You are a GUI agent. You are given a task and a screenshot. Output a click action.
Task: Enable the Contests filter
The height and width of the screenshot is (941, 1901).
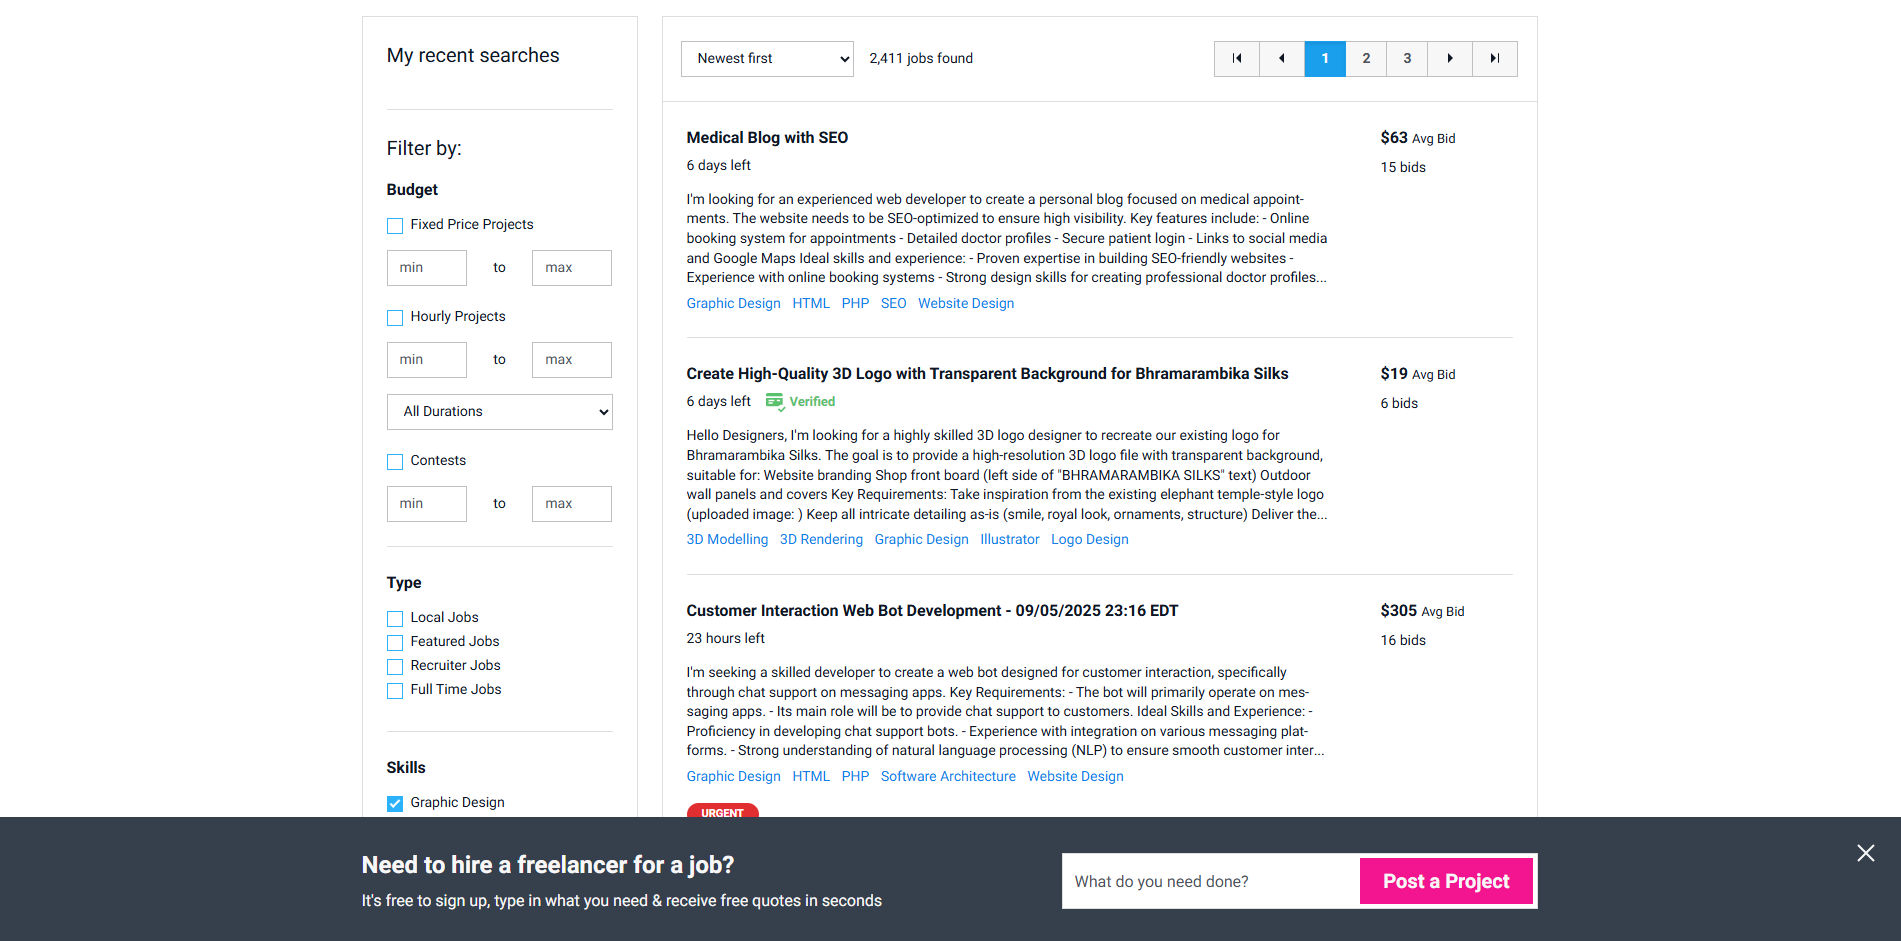[x=394, y=461]
